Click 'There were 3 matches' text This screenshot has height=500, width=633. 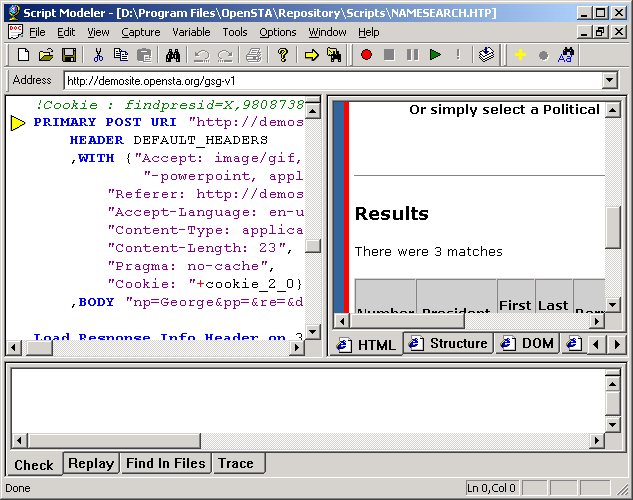tap(429, 252)
